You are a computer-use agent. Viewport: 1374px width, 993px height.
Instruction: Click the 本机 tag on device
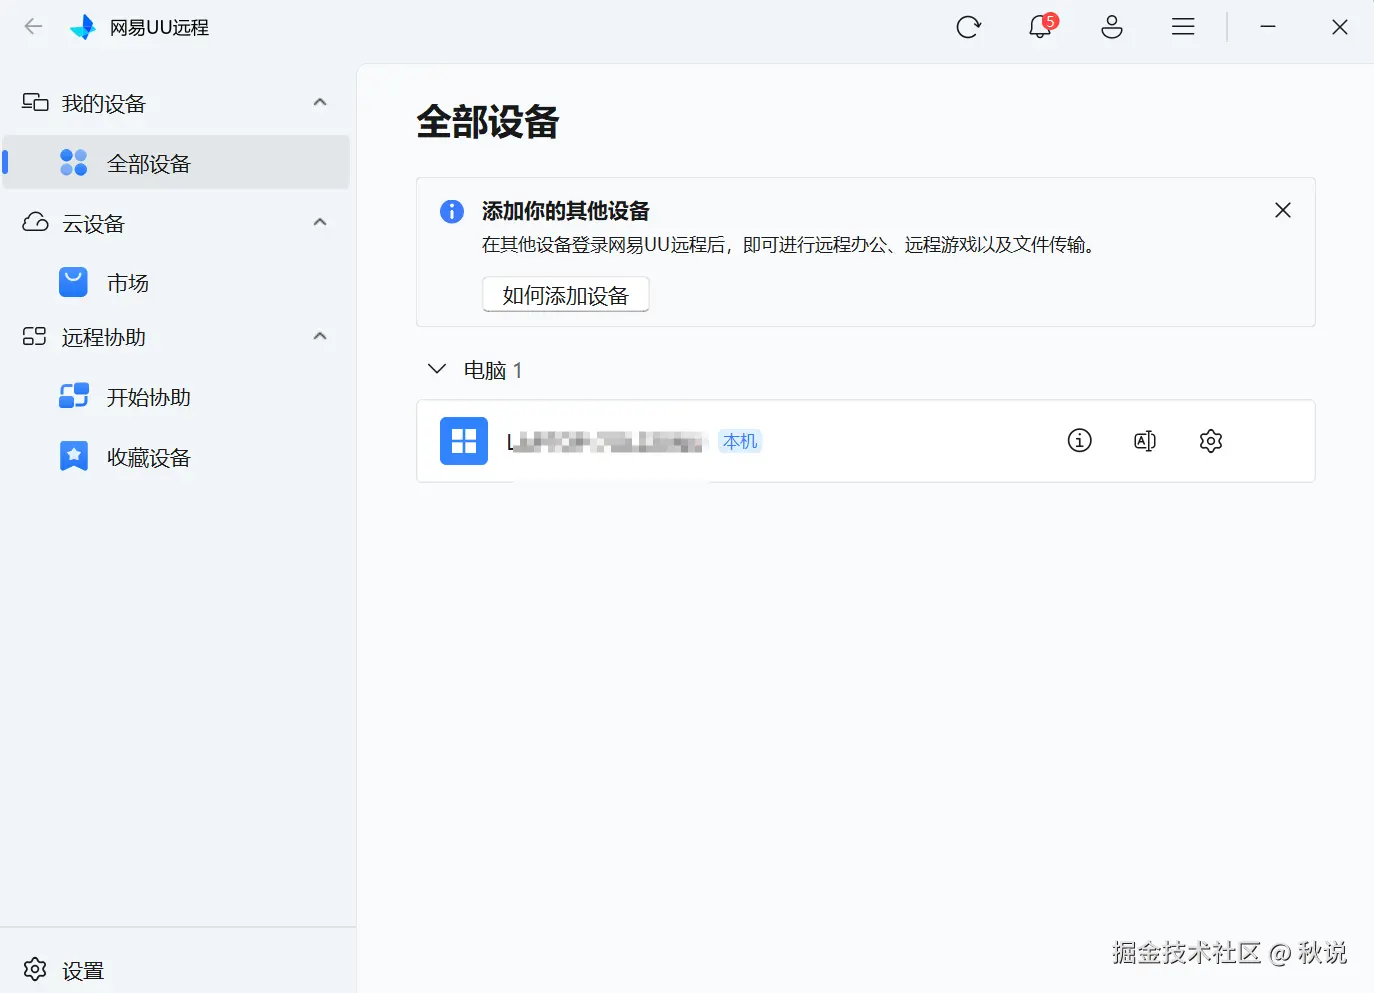click(740, 441)
